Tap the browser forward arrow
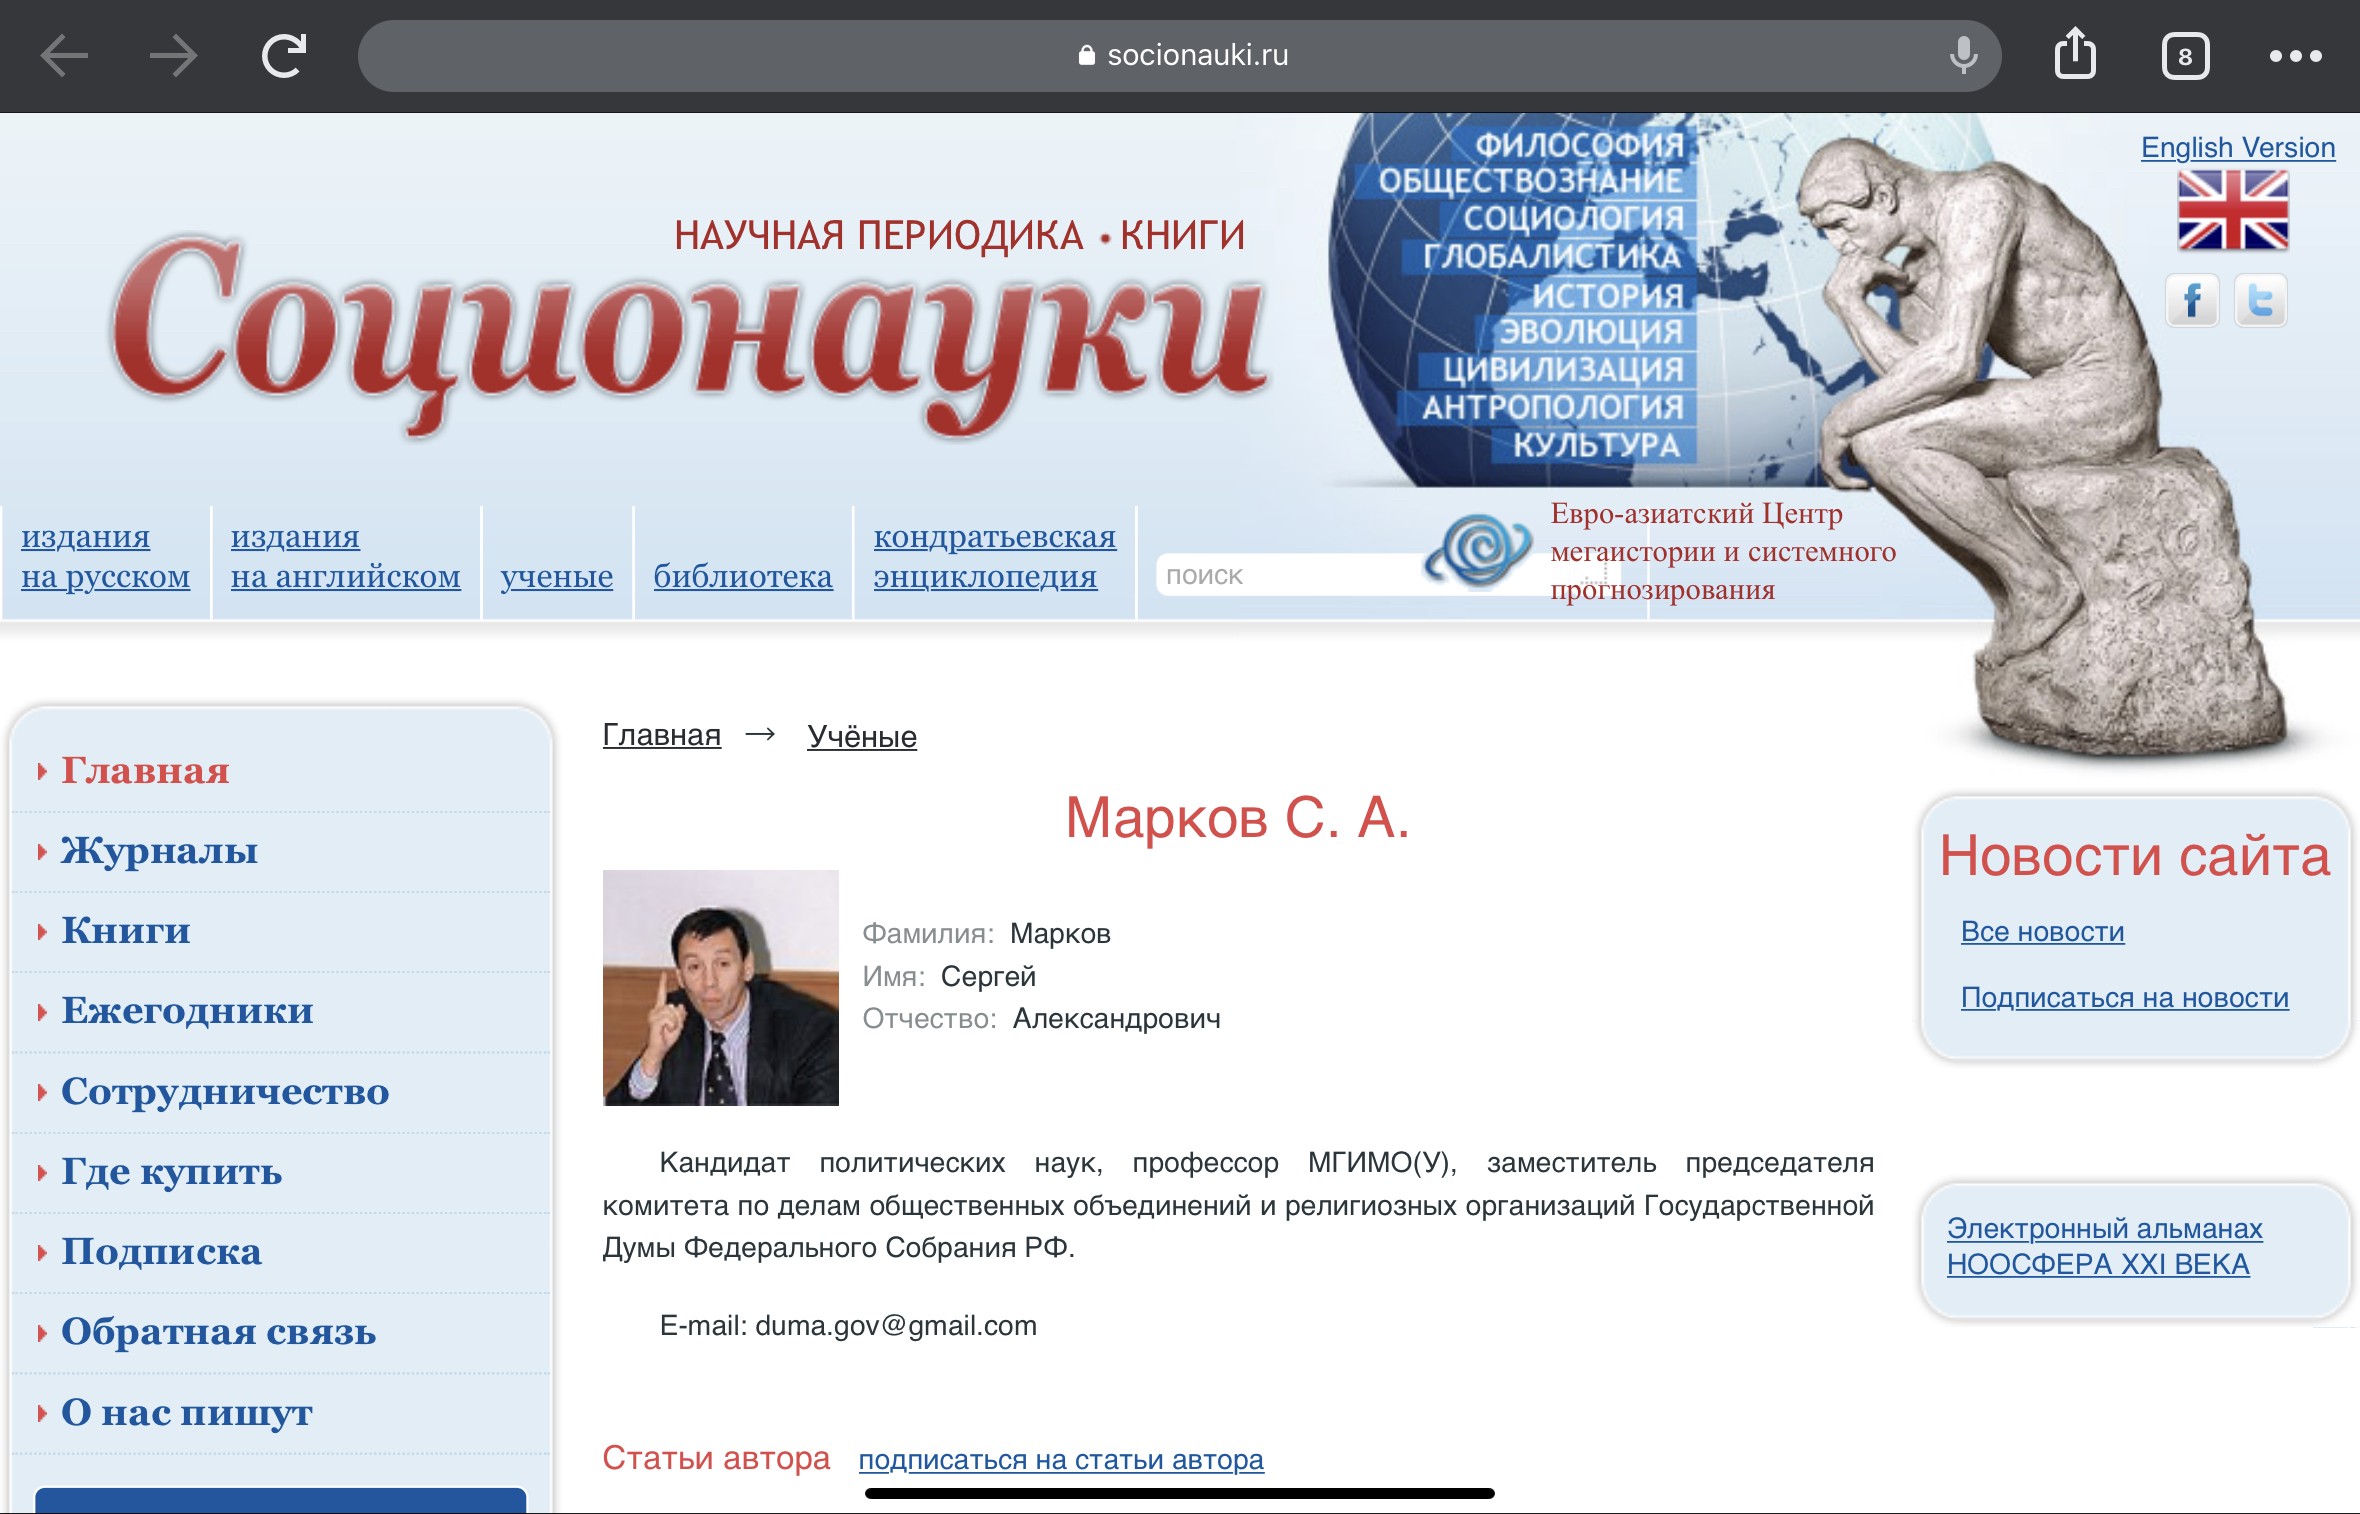 tap(173, 56)
